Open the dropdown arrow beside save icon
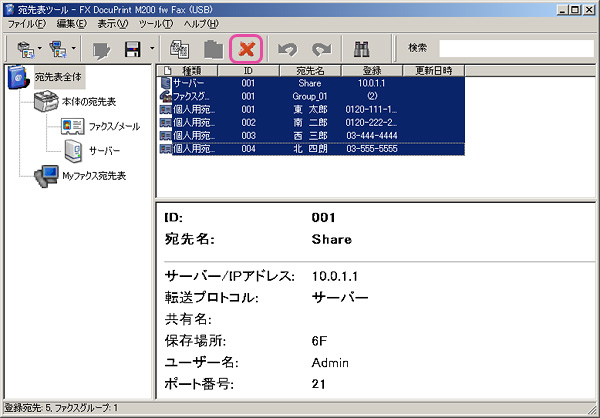The image size is (600, 418). (x=151, y=48)
